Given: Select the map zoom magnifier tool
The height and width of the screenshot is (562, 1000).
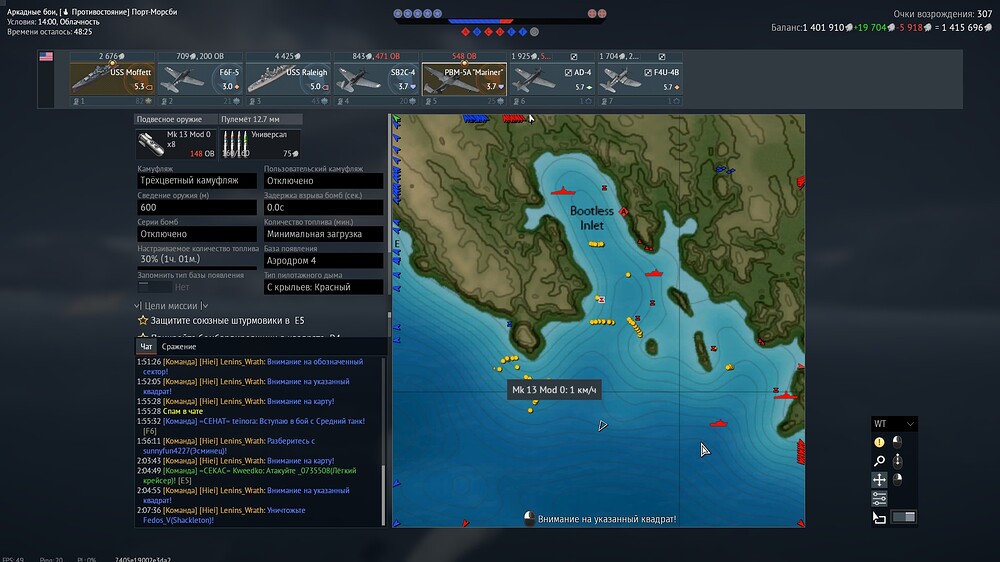Looking at the screenshot, I should [879, 461].
